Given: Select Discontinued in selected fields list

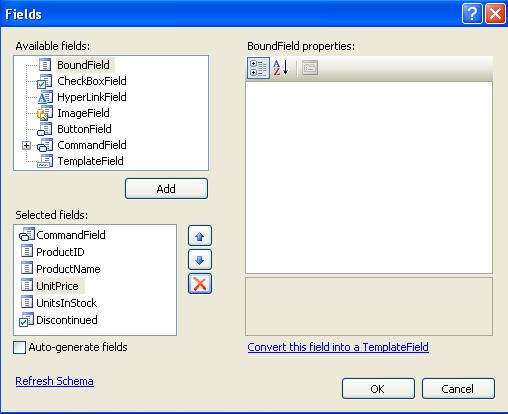Looking at the screenshot, I should pyautogui.click(x=67, y=320).
